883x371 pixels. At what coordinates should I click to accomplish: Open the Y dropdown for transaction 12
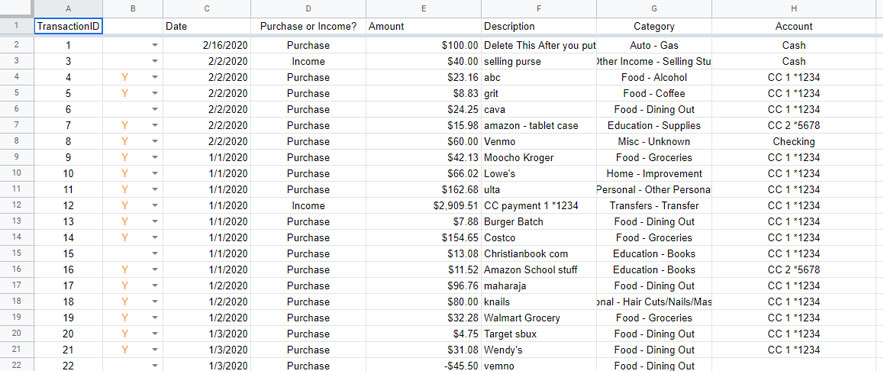155,205
